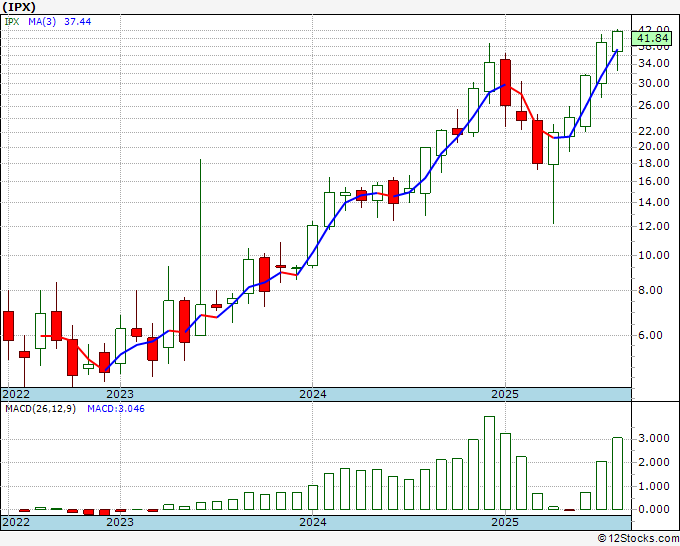Click 2022 on the MACD timeline
The image size is (680, 546).
pyautogui.click(x=16, y=522)
